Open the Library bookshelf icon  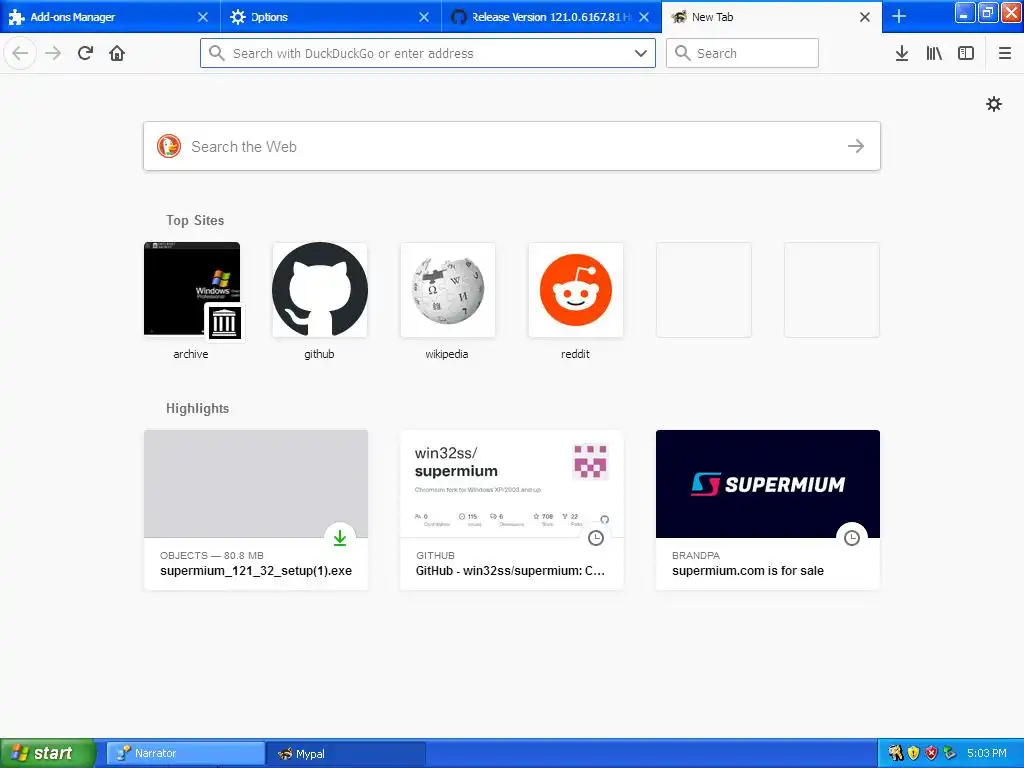934,53
